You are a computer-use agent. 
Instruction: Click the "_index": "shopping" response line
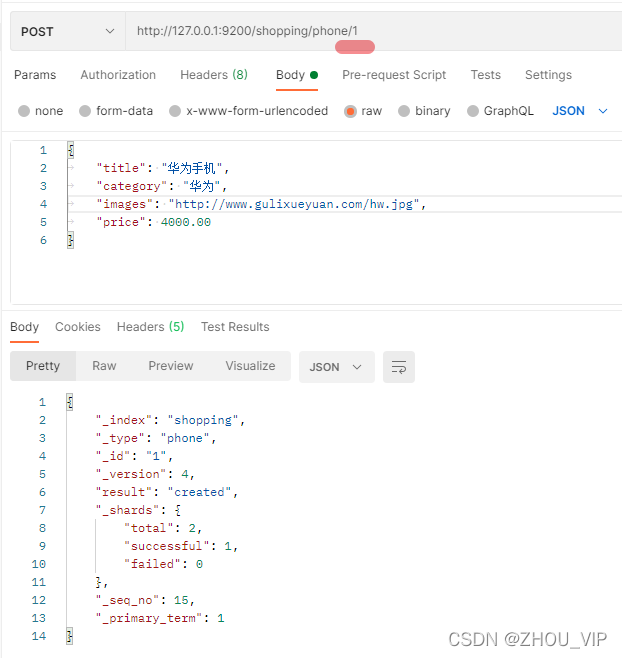tap(170, 420)
